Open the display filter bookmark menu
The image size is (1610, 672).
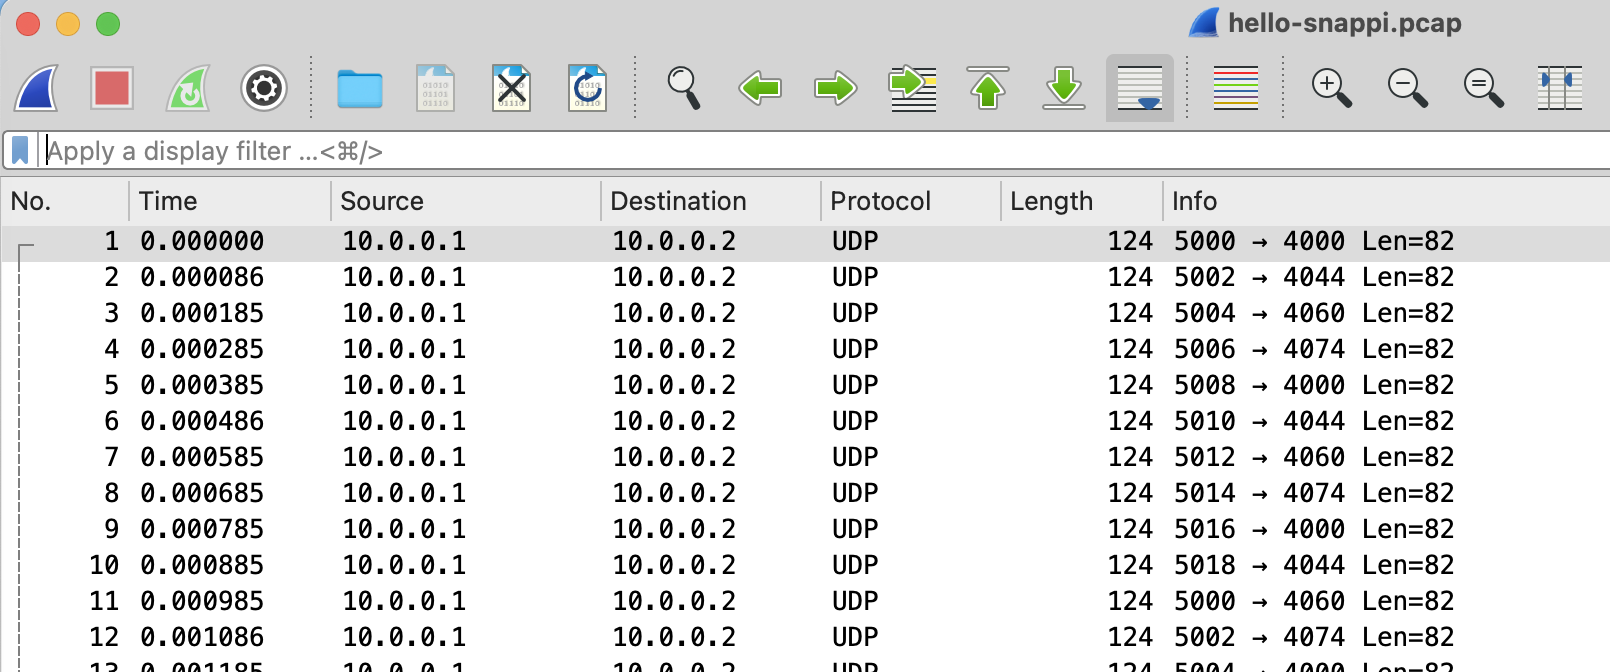click(20, 151)
